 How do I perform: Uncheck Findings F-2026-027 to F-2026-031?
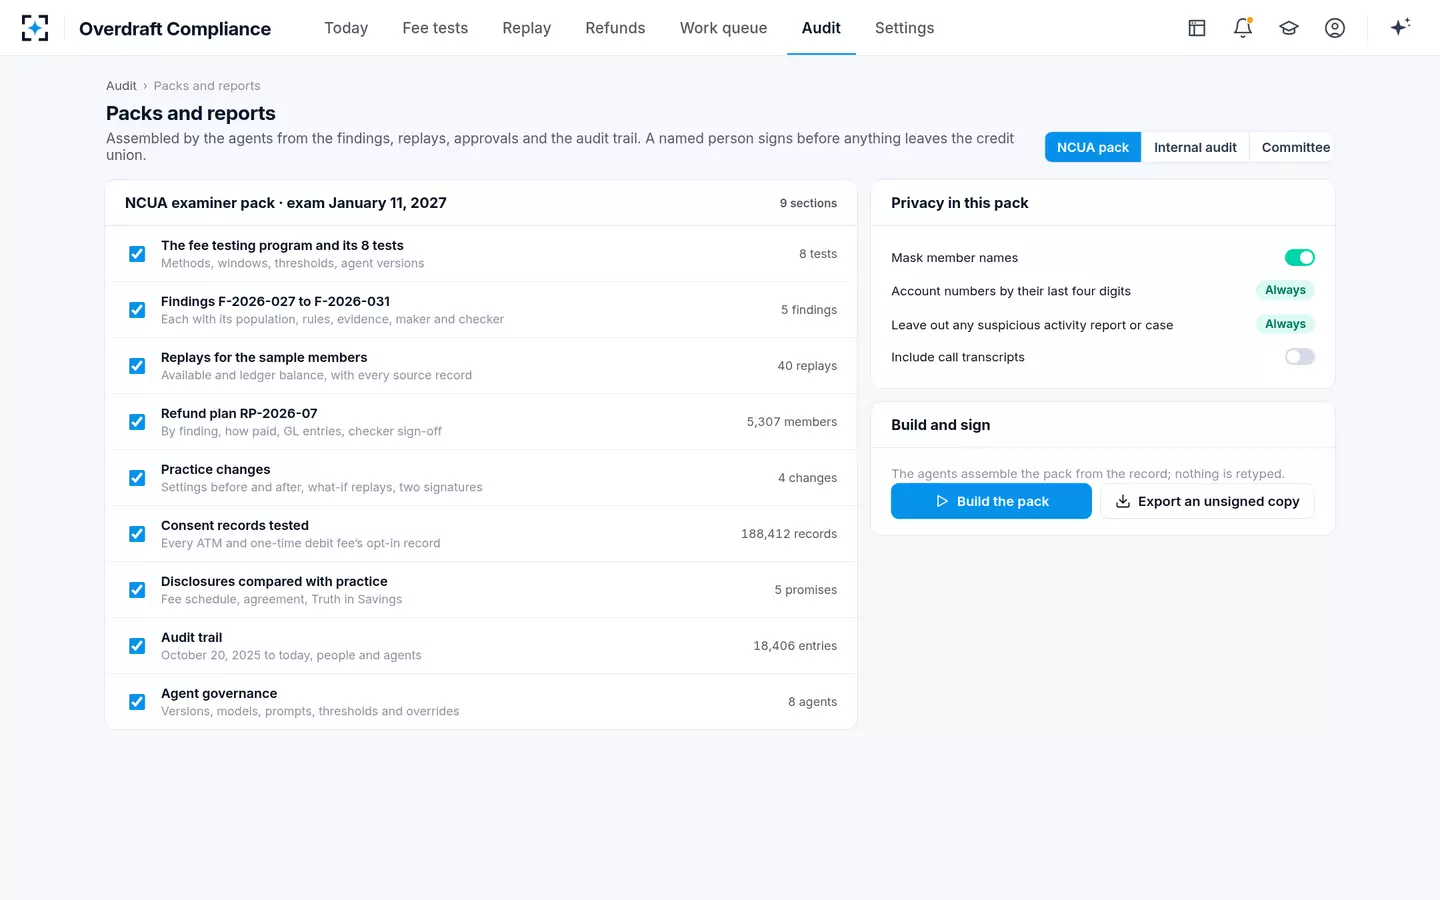tap(137, 310)
